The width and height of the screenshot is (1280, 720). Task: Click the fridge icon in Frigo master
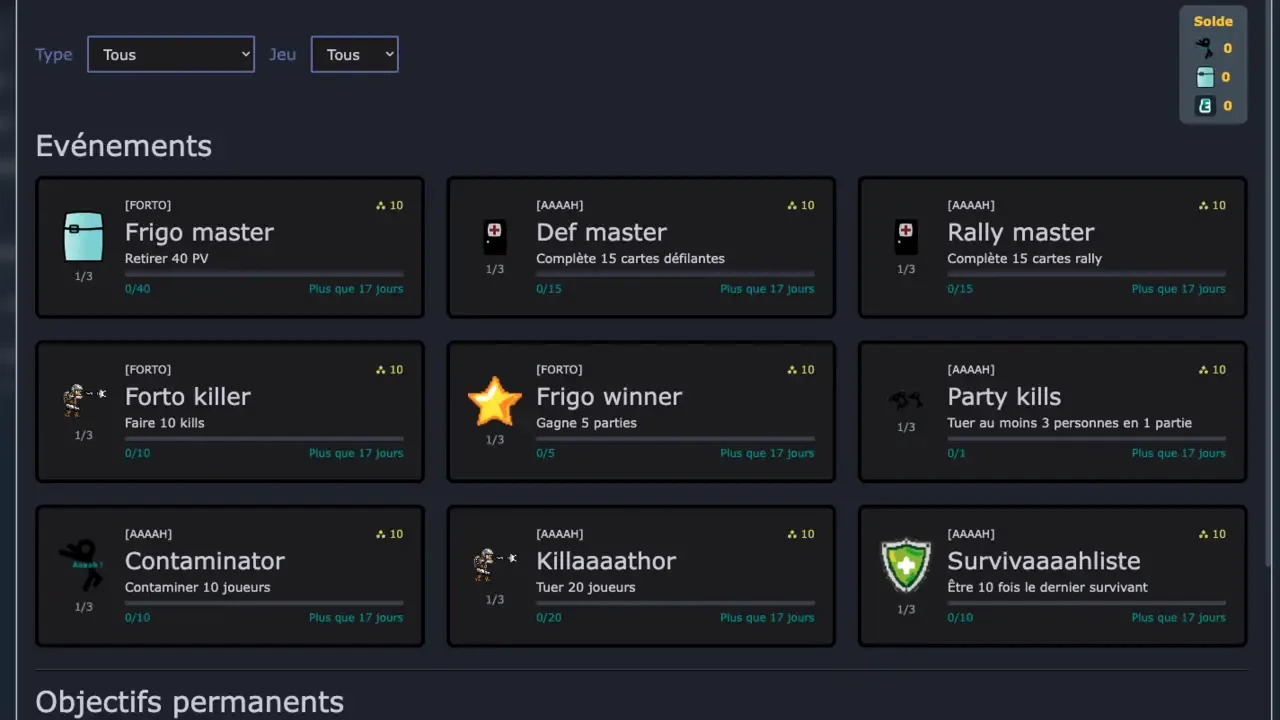[83, 237]
